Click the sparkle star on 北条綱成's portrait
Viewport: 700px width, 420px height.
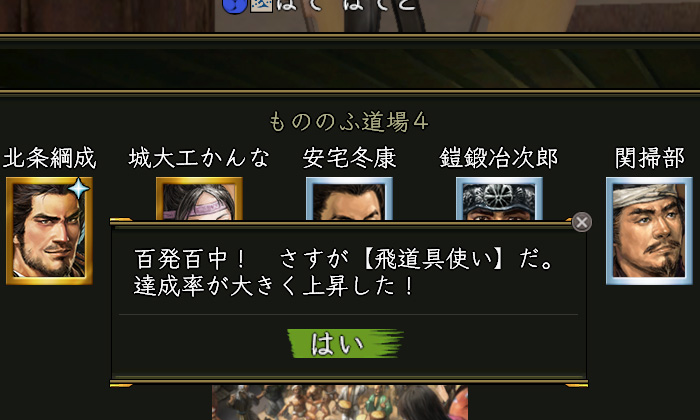[79, 188]
